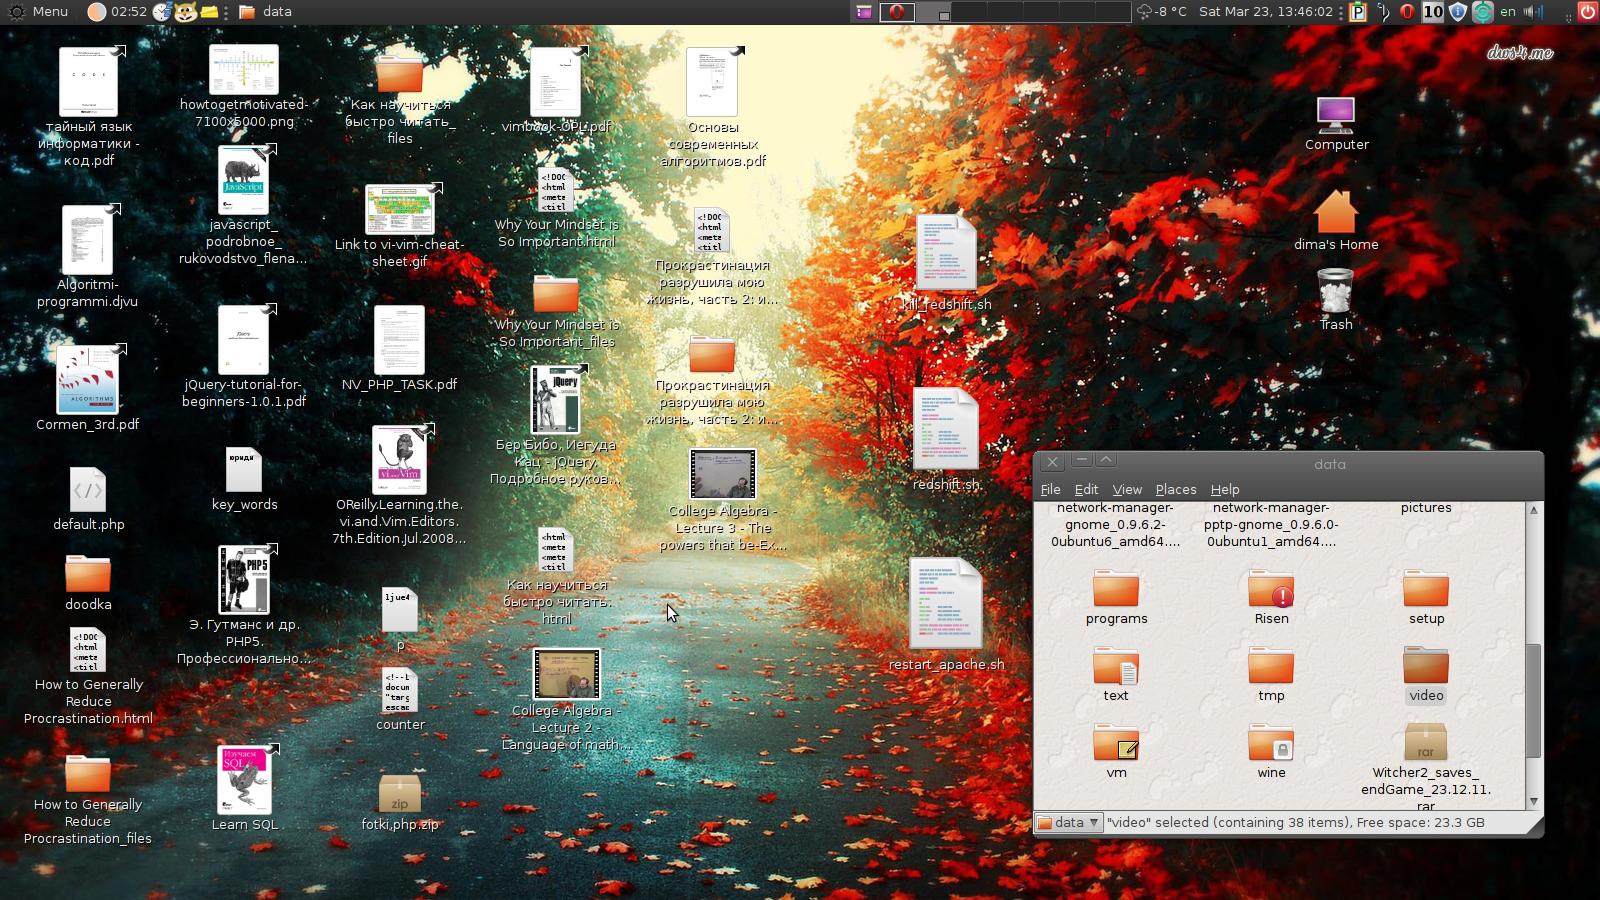Open the View menu in the file manager
Image resolution: width=1600 pixels, height=900 pixels.
coord(1126,489)
